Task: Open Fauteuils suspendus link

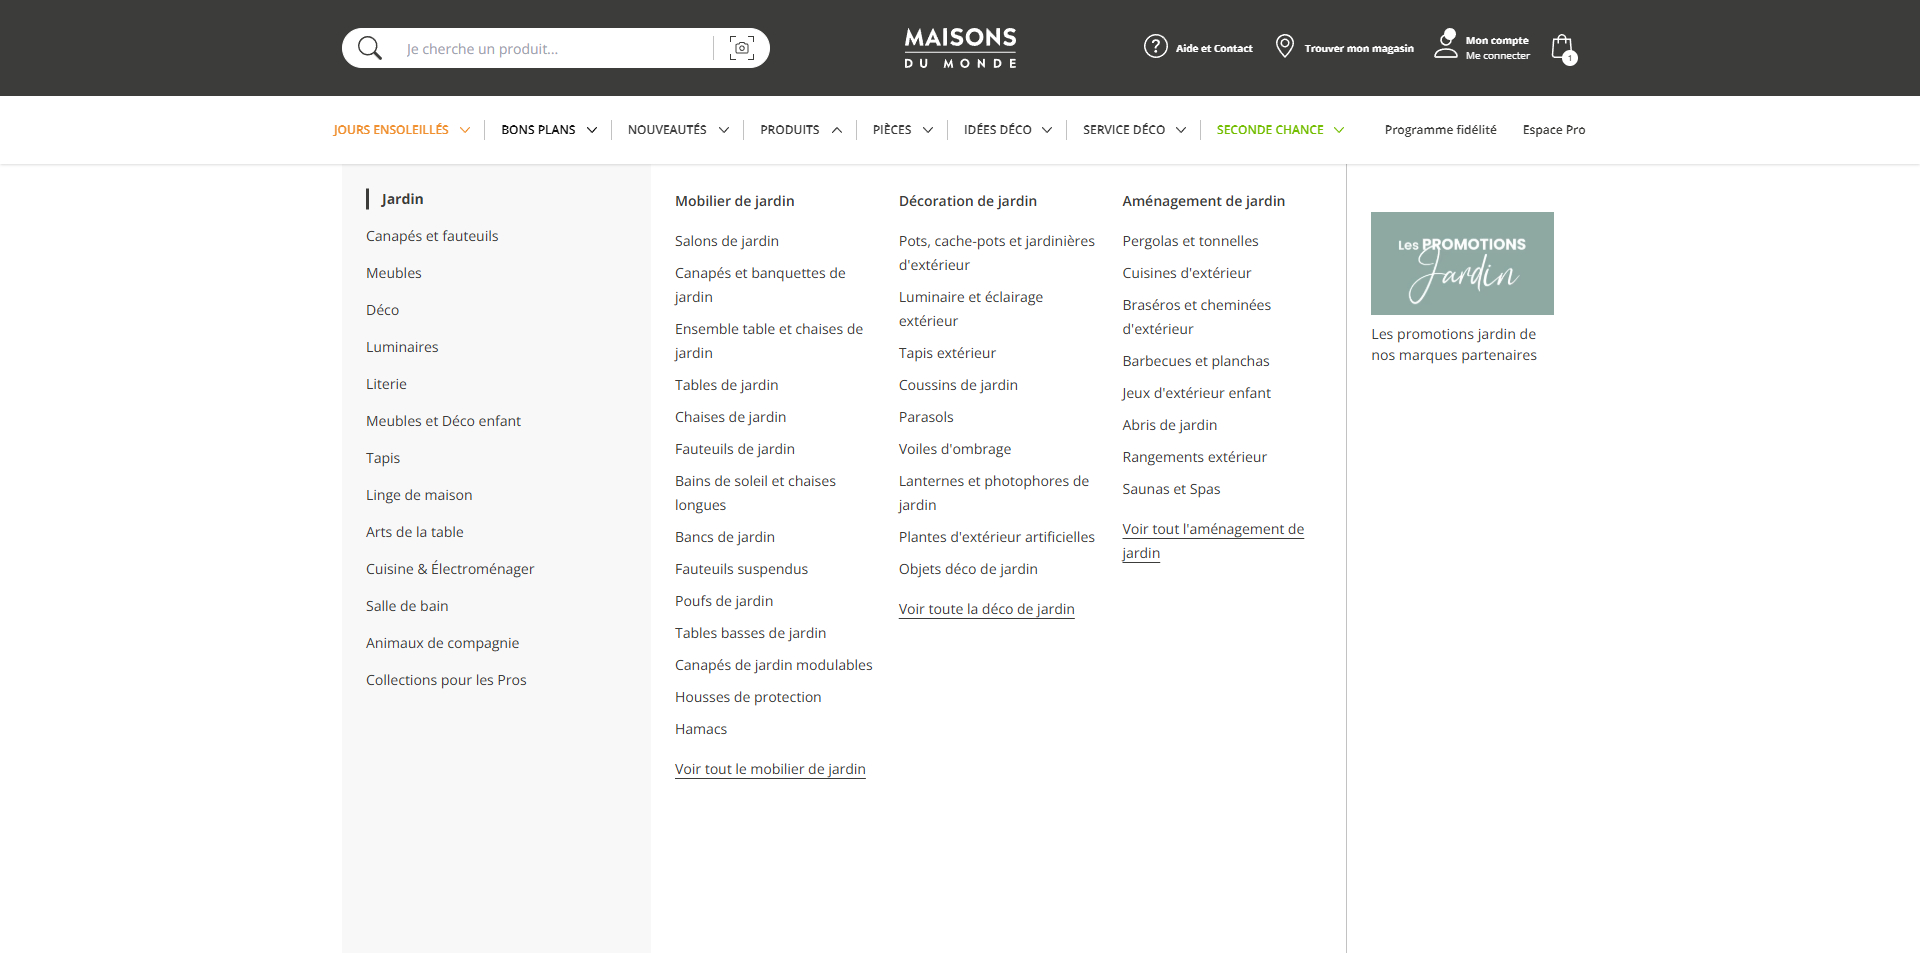Action: tap(742, 569)
